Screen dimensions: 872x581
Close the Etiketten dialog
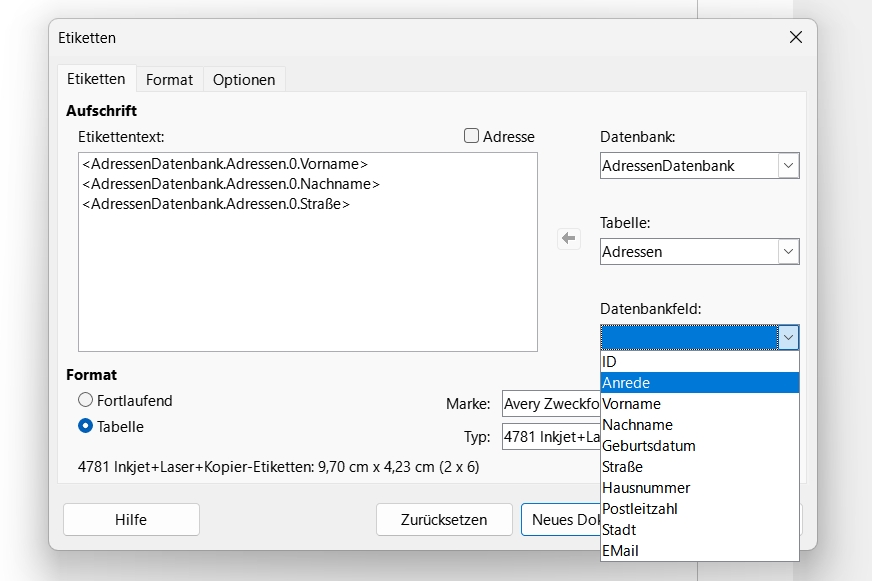[x=796, y=37]
